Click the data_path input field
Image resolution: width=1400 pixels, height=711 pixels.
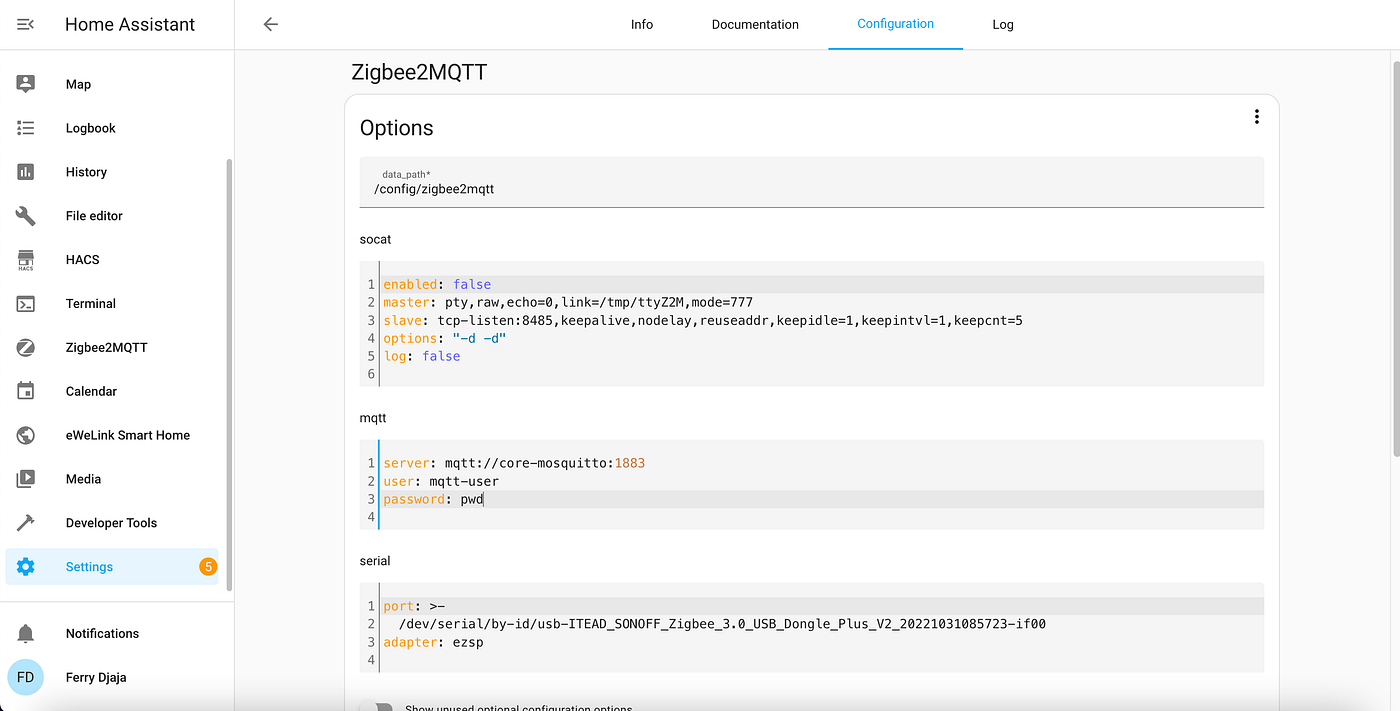point(811,182)
